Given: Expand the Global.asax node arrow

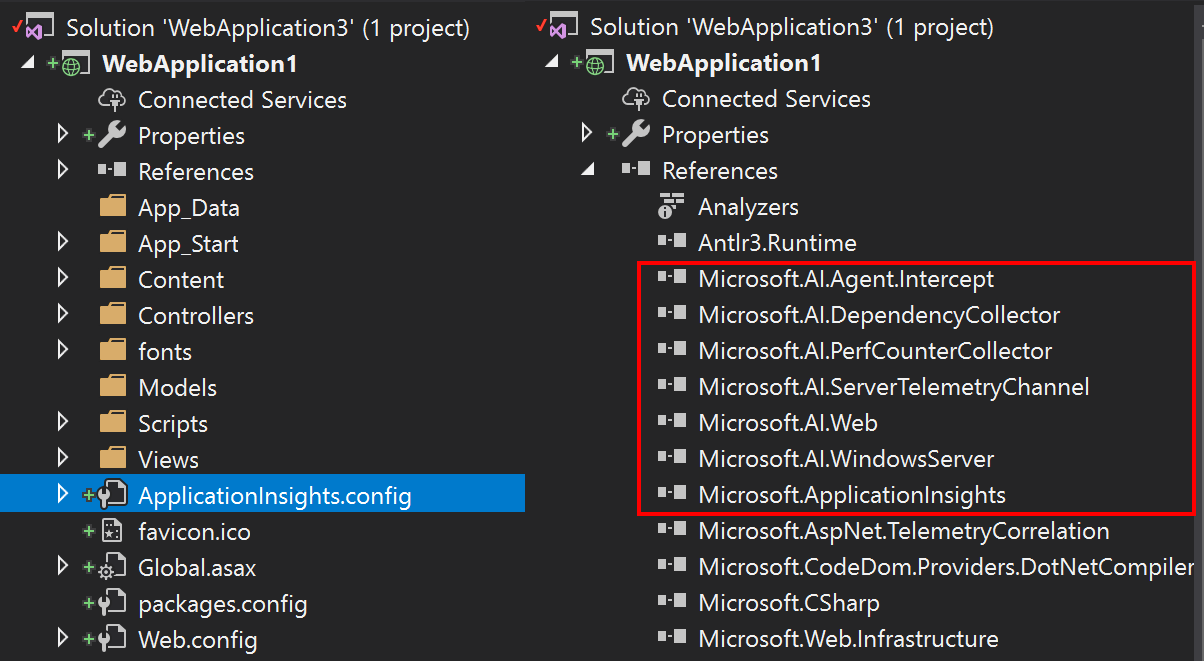Looking at the screenshot, I should (x=63, y=567).
